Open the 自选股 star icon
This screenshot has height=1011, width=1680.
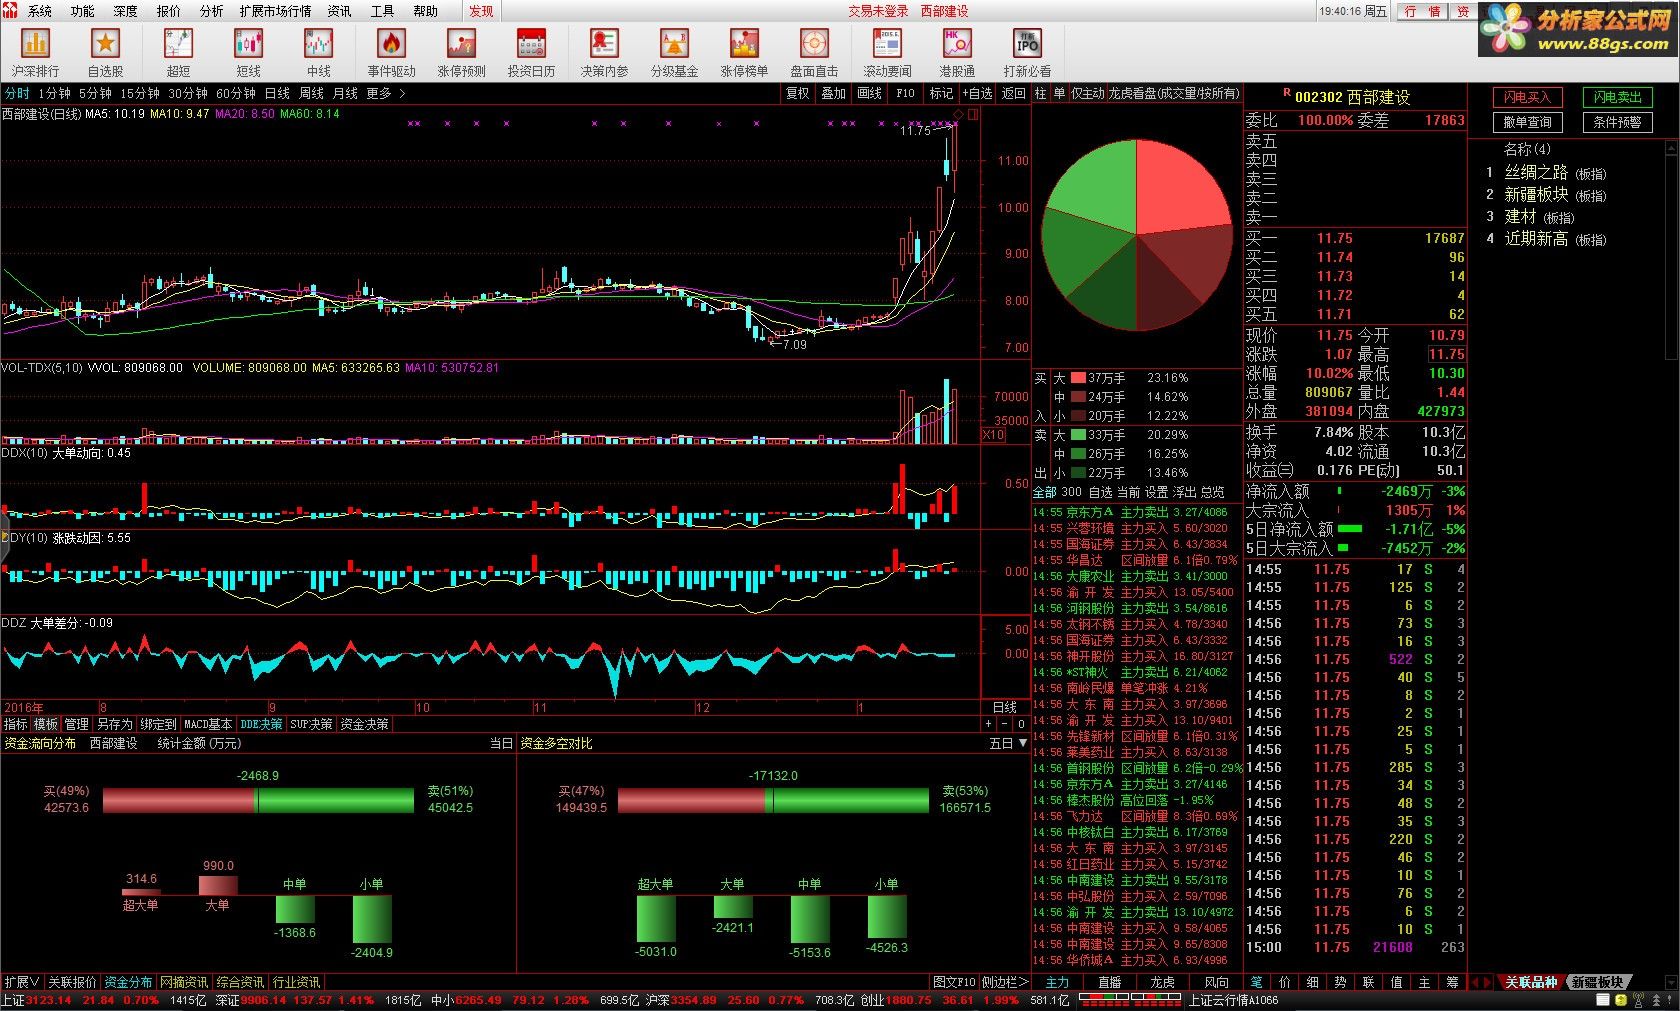pos(105,52)
